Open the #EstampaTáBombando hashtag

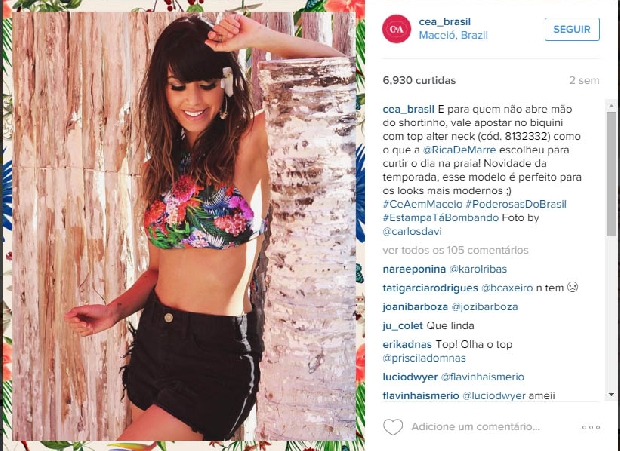[441, 218]
